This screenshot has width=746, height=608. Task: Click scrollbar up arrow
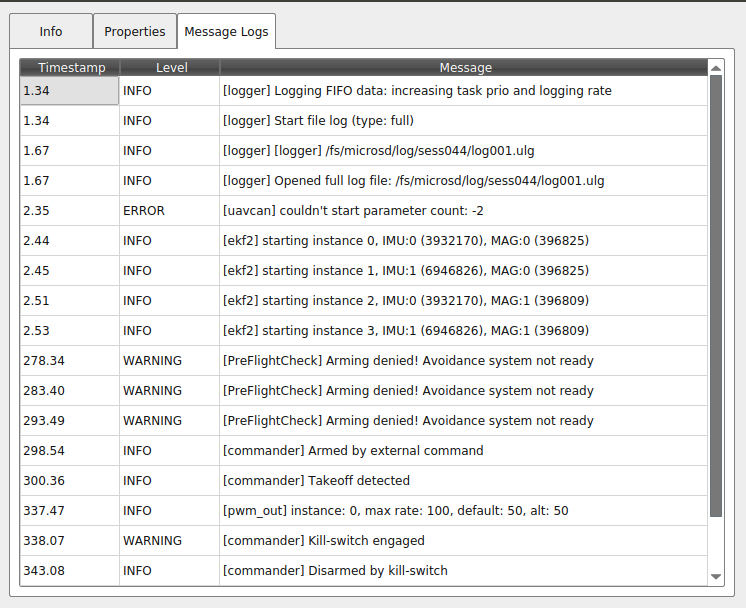(716, 68)
